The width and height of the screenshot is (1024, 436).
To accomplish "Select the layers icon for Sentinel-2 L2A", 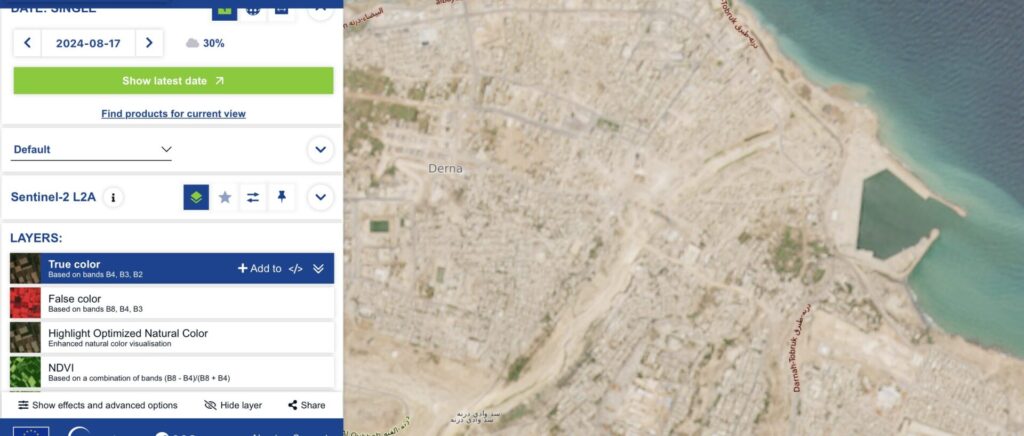I will pos(196,197).
